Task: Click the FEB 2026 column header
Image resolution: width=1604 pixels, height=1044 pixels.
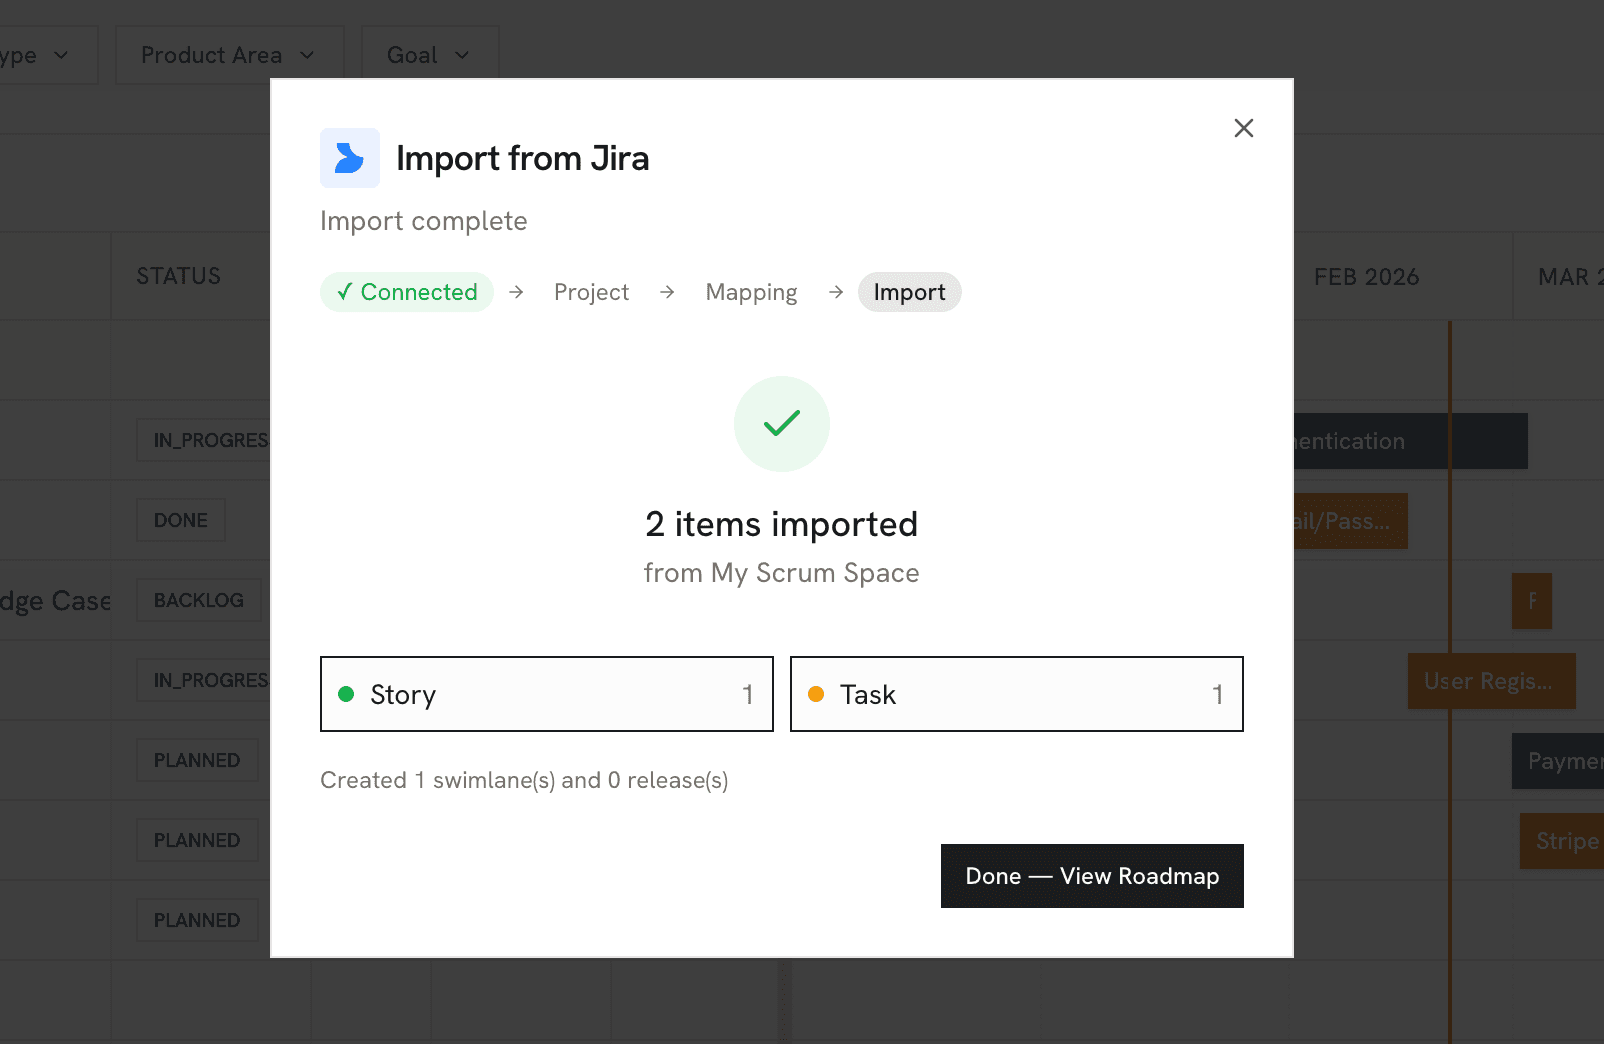Action: pyautogui.click(x=1366, y=277)
